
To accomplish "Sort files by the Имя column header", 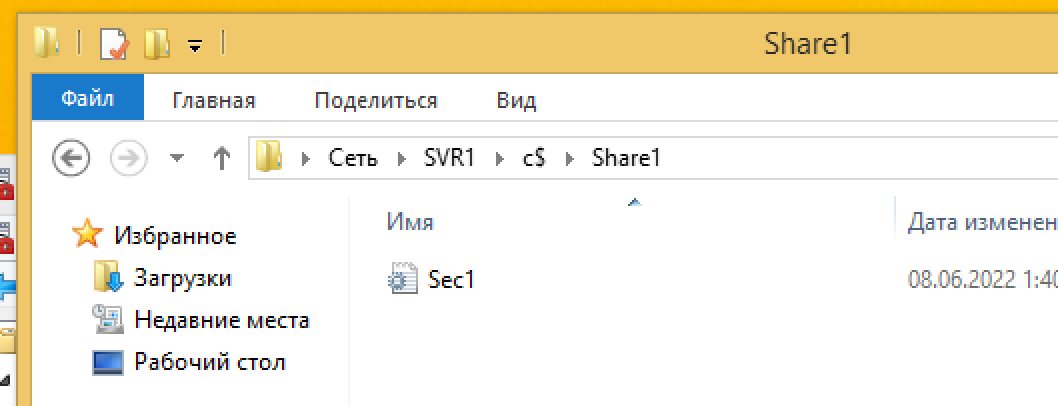I will (x=410, y=222).
